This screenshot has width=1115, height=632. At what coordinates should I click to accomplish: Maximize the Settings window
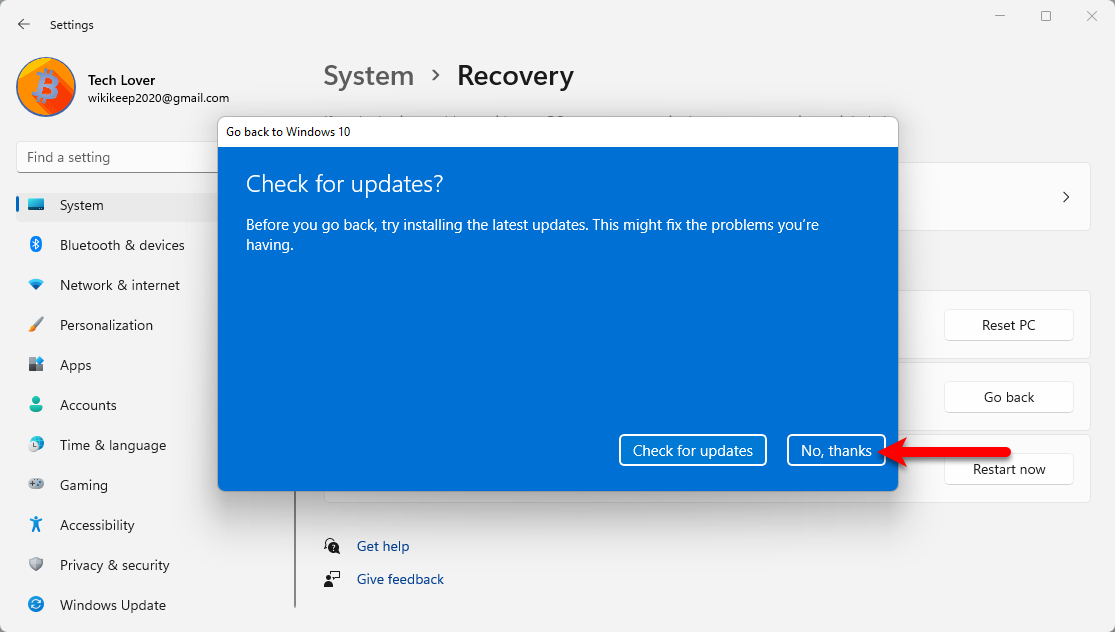tap(1046, 16)
